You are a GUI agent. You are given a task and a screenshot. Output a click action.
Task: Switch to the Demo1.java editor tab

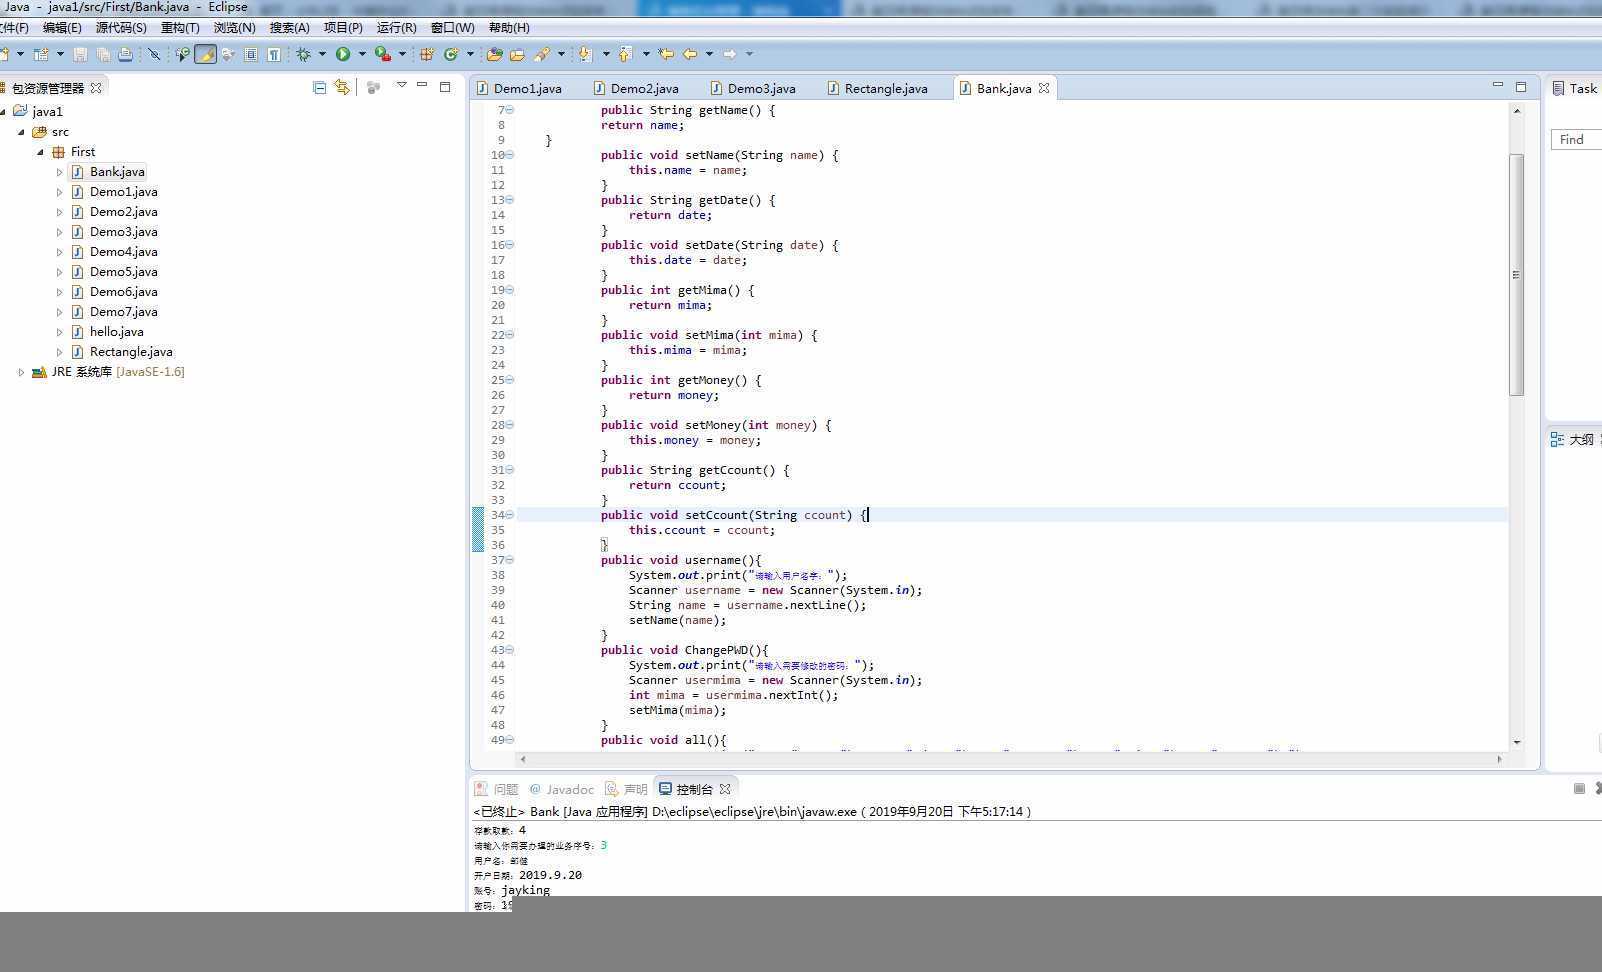click(x=519, y=88)
